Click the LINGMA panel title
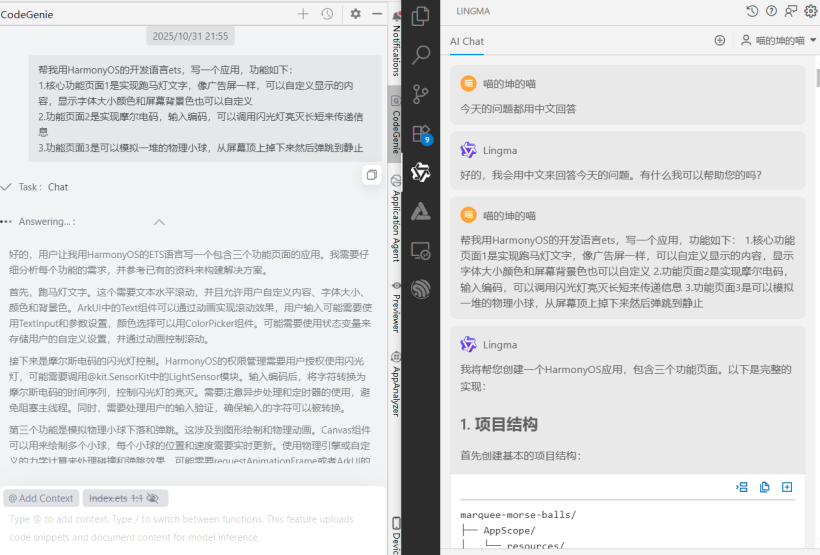Viewport: 820px width, 555px height. coord(473,11)
